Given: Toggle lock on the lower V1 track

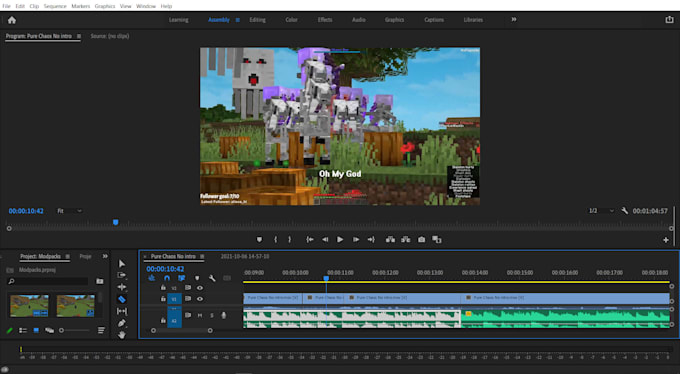Looking at the screenshot, I should coord(163,299).
